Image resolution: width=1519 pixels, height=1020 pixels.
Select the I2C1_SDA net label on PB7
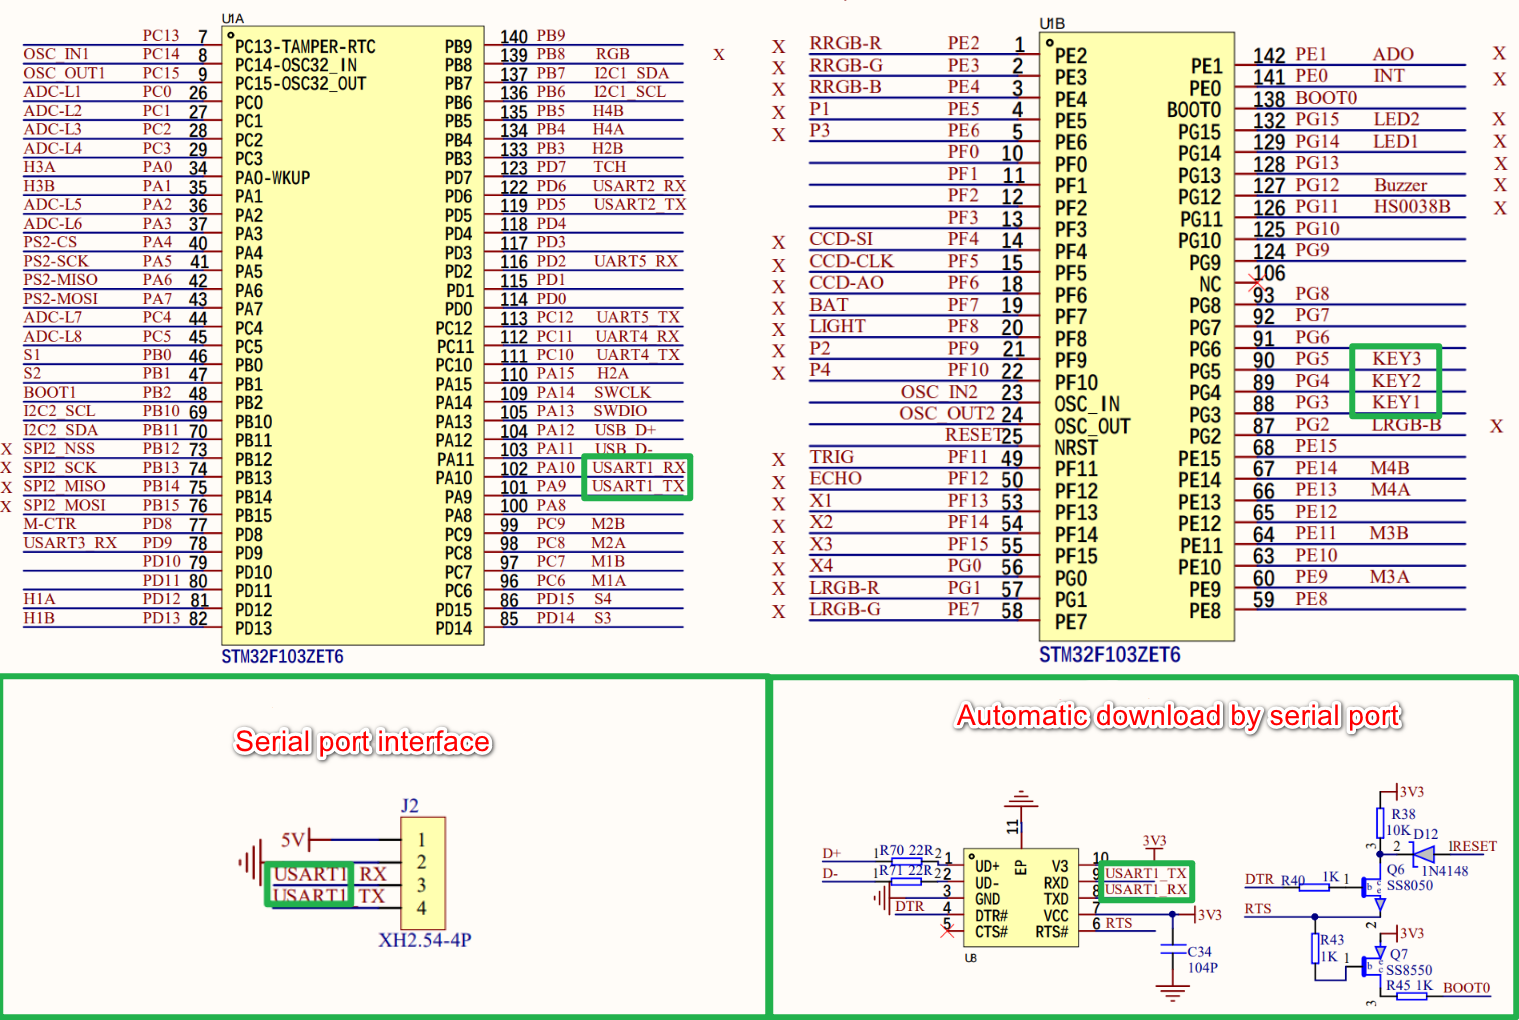[x=631, y=73]
